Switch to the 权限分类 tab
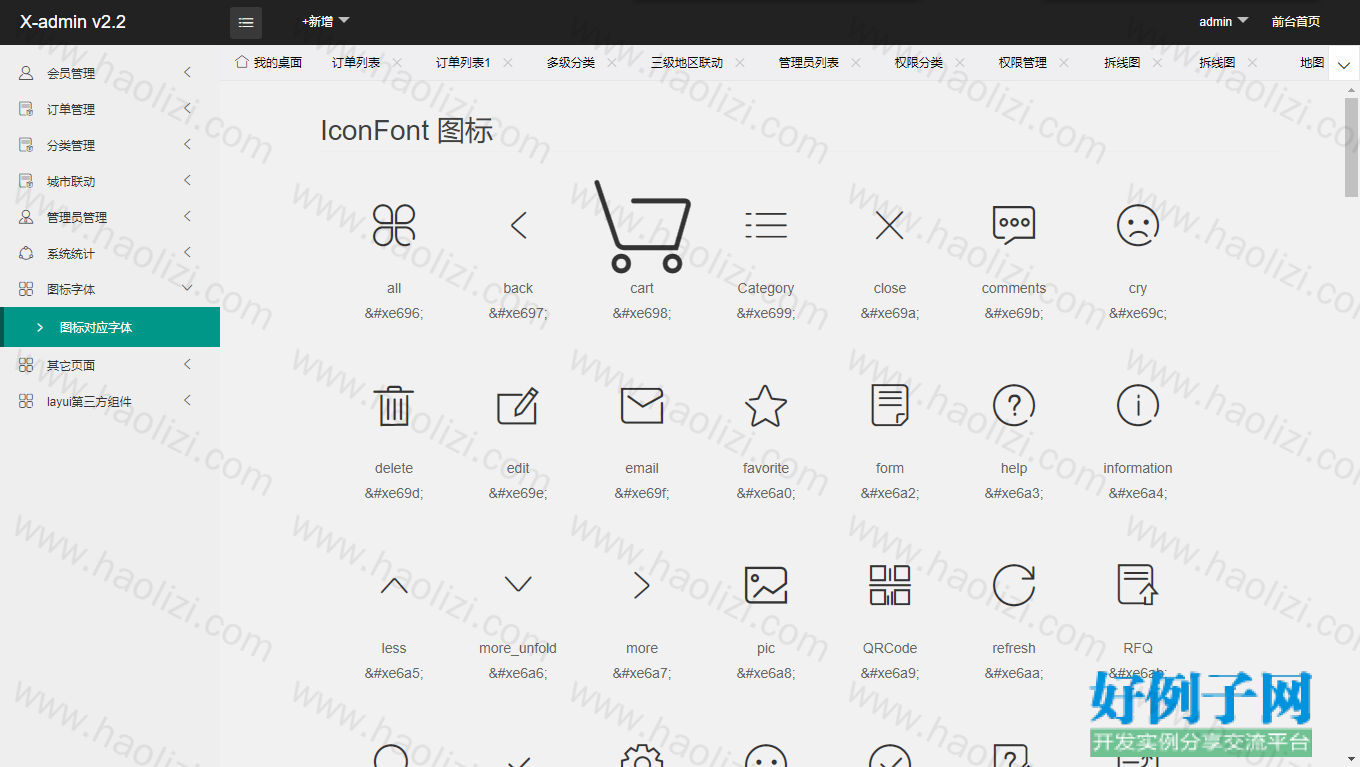This screenshot has height=767, width=1360. pos(919,62)
